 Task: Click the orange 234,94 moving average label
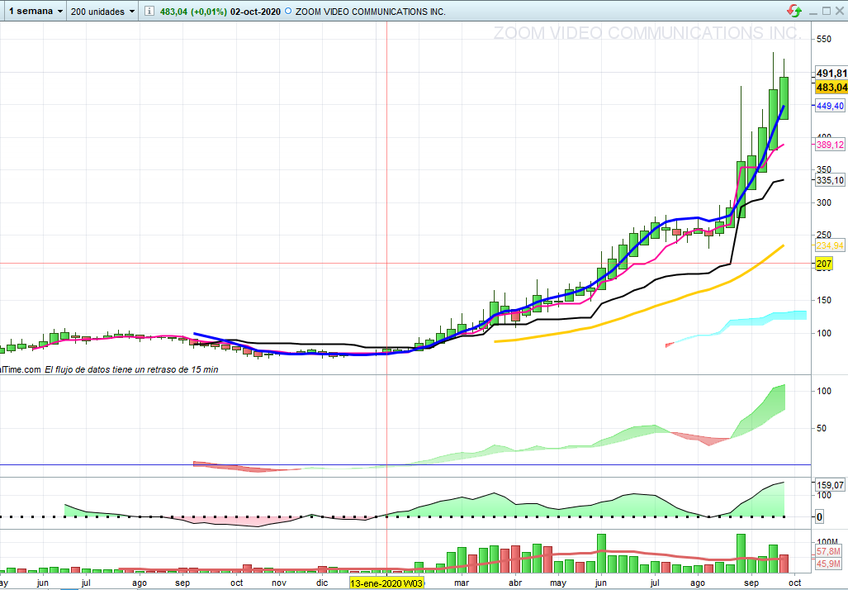(830, 246)
